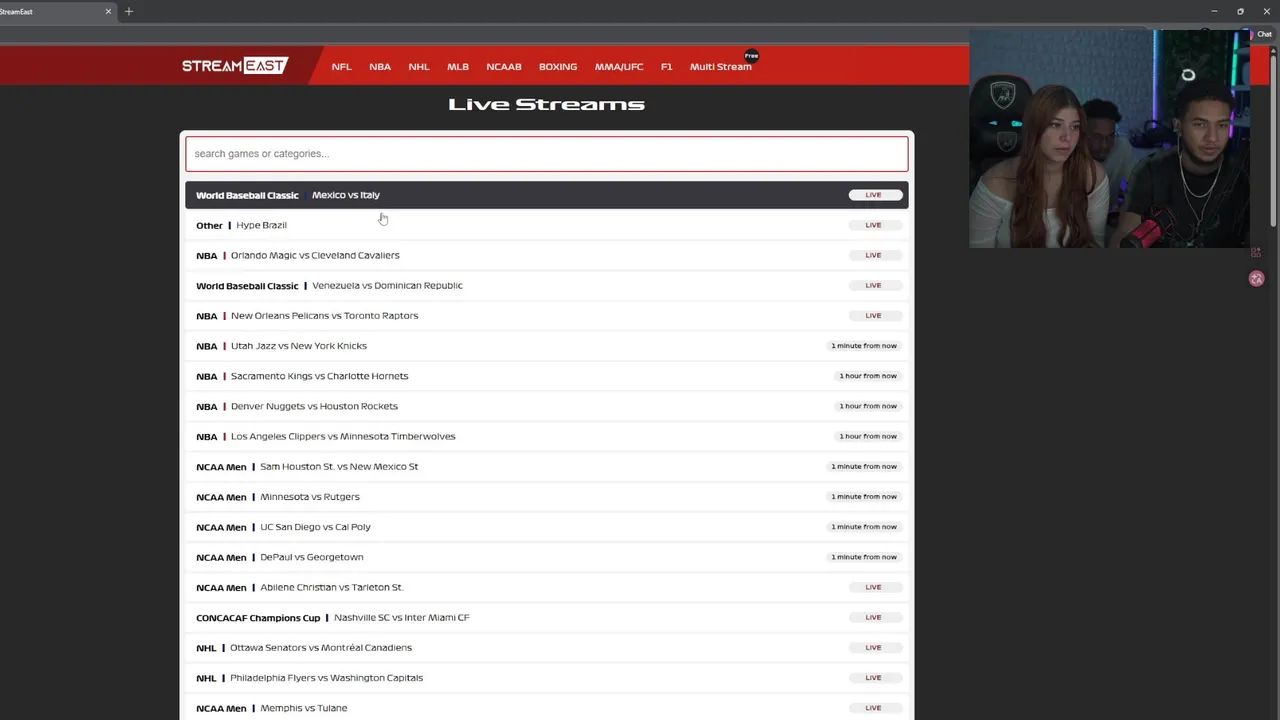The height and width of the screenshot is (720, 1280).
Task: Click '1 minute from now' on Minnesota vs Rutgers
Action: [x=864, y=496]
